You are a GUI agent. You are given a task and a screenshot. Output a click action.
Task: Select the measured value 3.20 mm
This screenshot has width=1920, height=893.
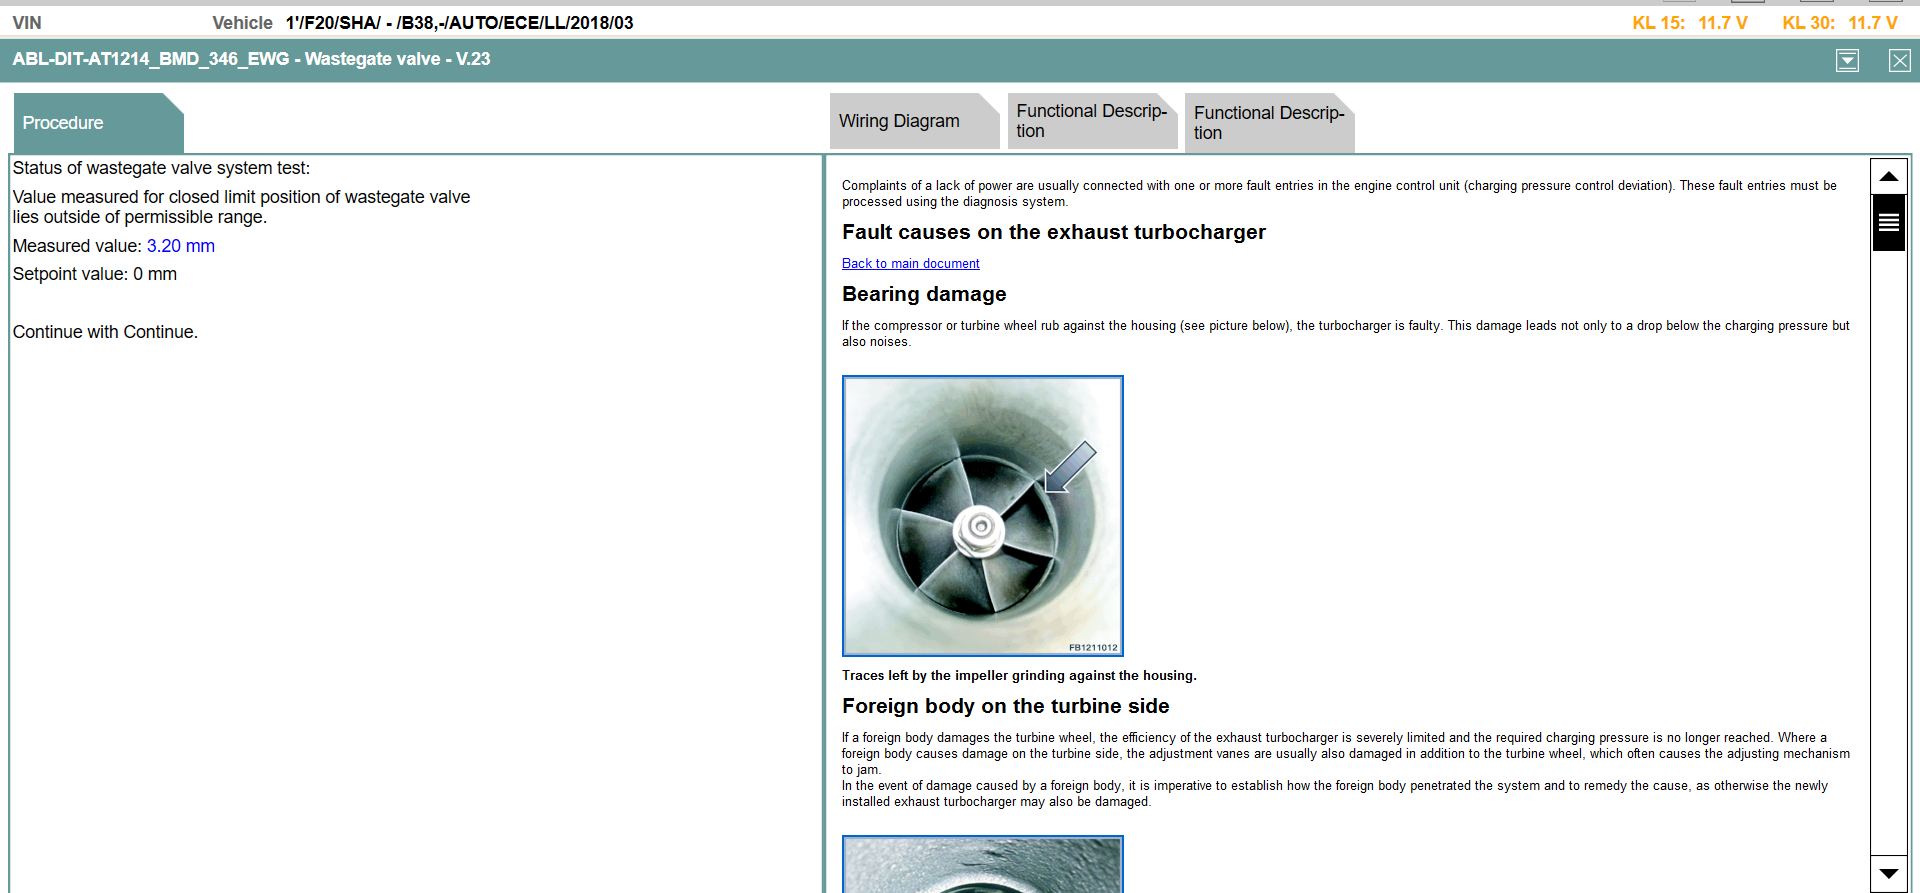click(x=181, y=246)
